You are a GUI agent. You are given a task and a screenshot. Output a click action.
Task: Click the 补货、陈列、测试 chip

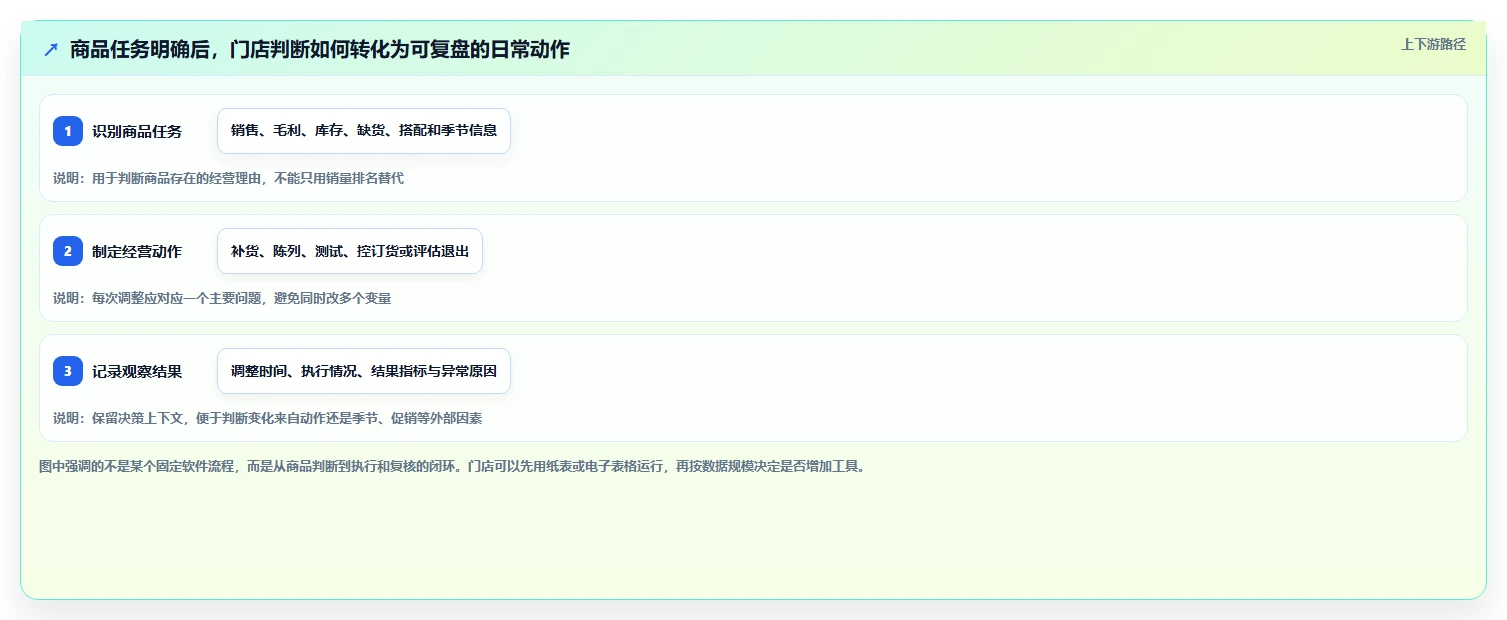350,251
